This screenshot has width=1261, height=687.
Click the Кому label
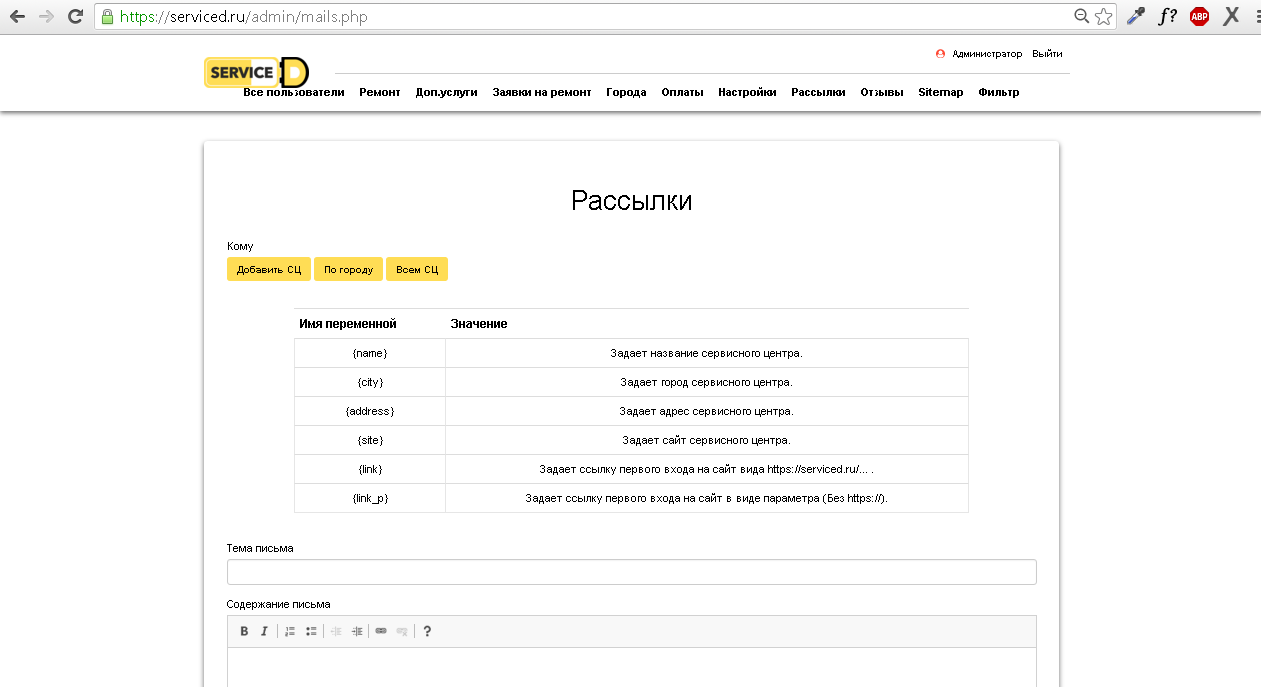point(240,246)
